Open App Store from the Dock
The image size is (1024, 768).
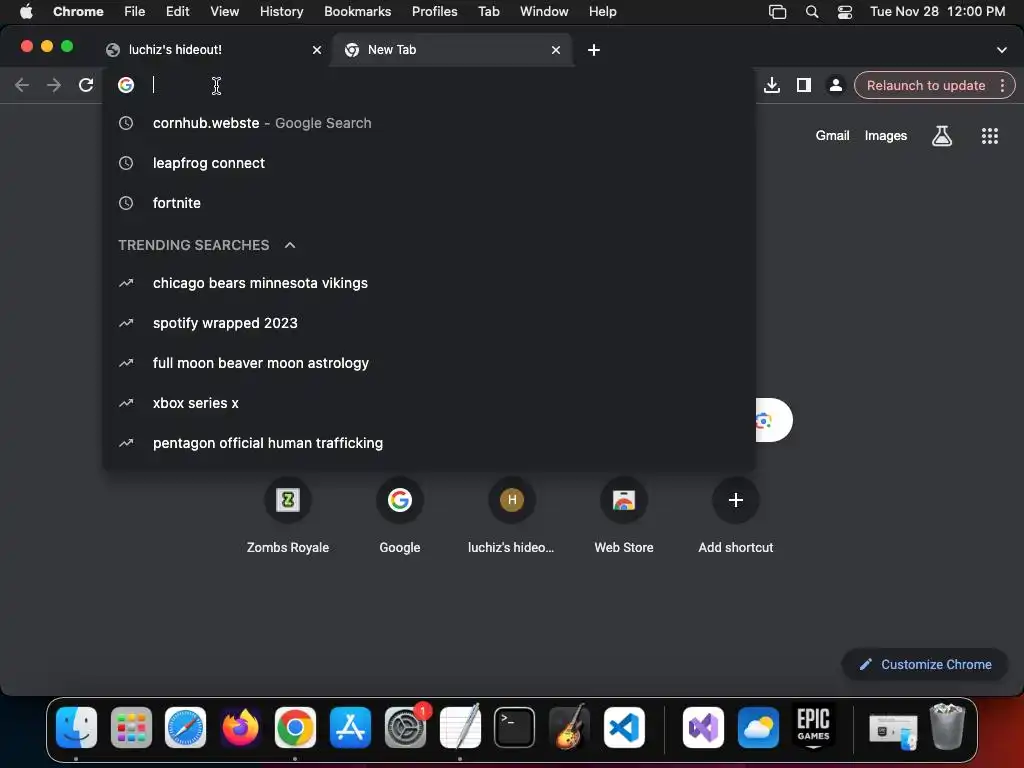(350, 727)
